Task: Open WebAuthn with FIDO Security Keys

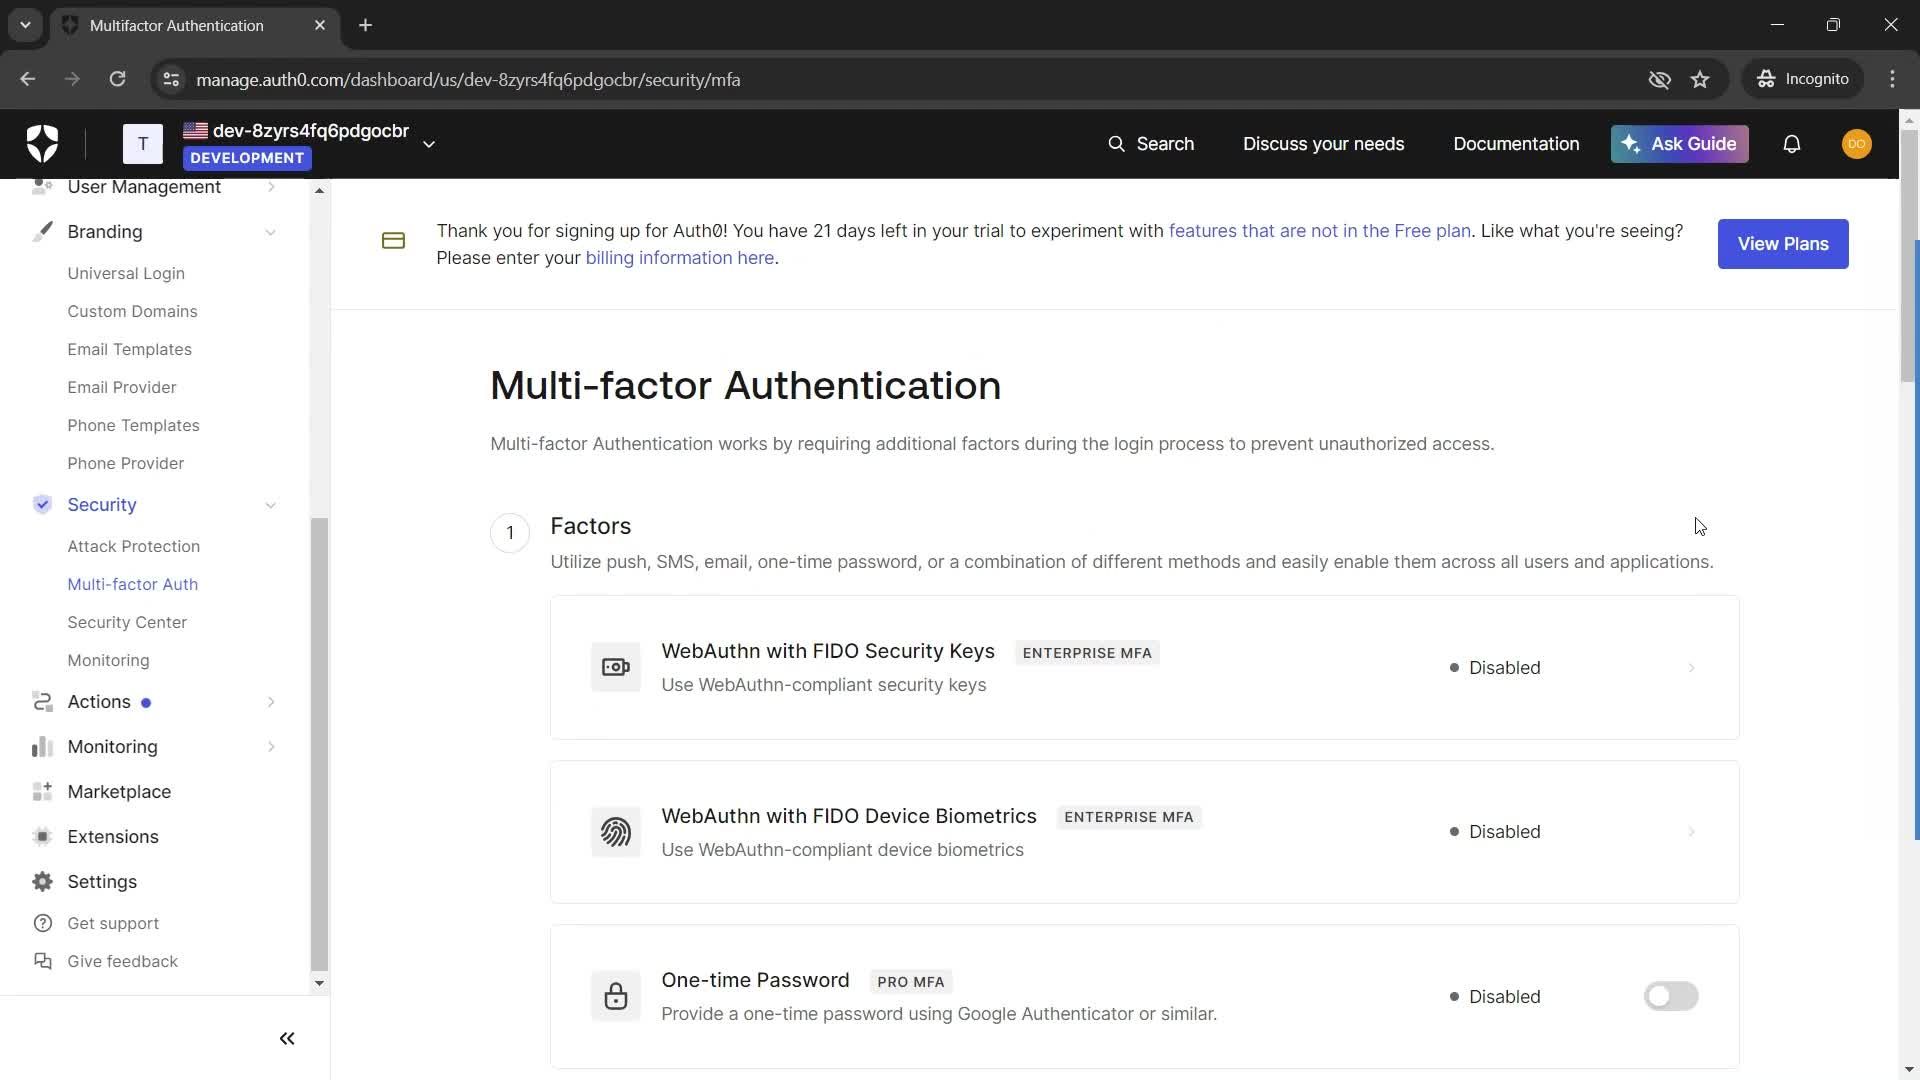Action: 827,651
